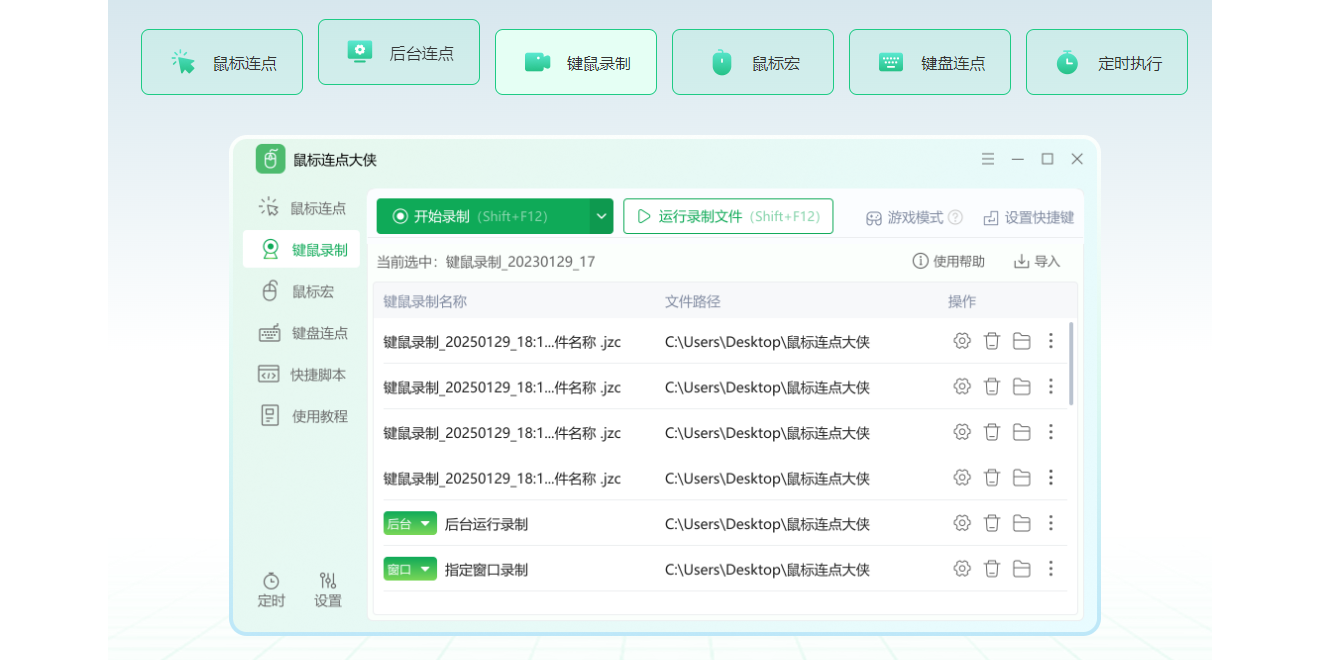Switch to the 定时执行 top tab

[1106, 61]
